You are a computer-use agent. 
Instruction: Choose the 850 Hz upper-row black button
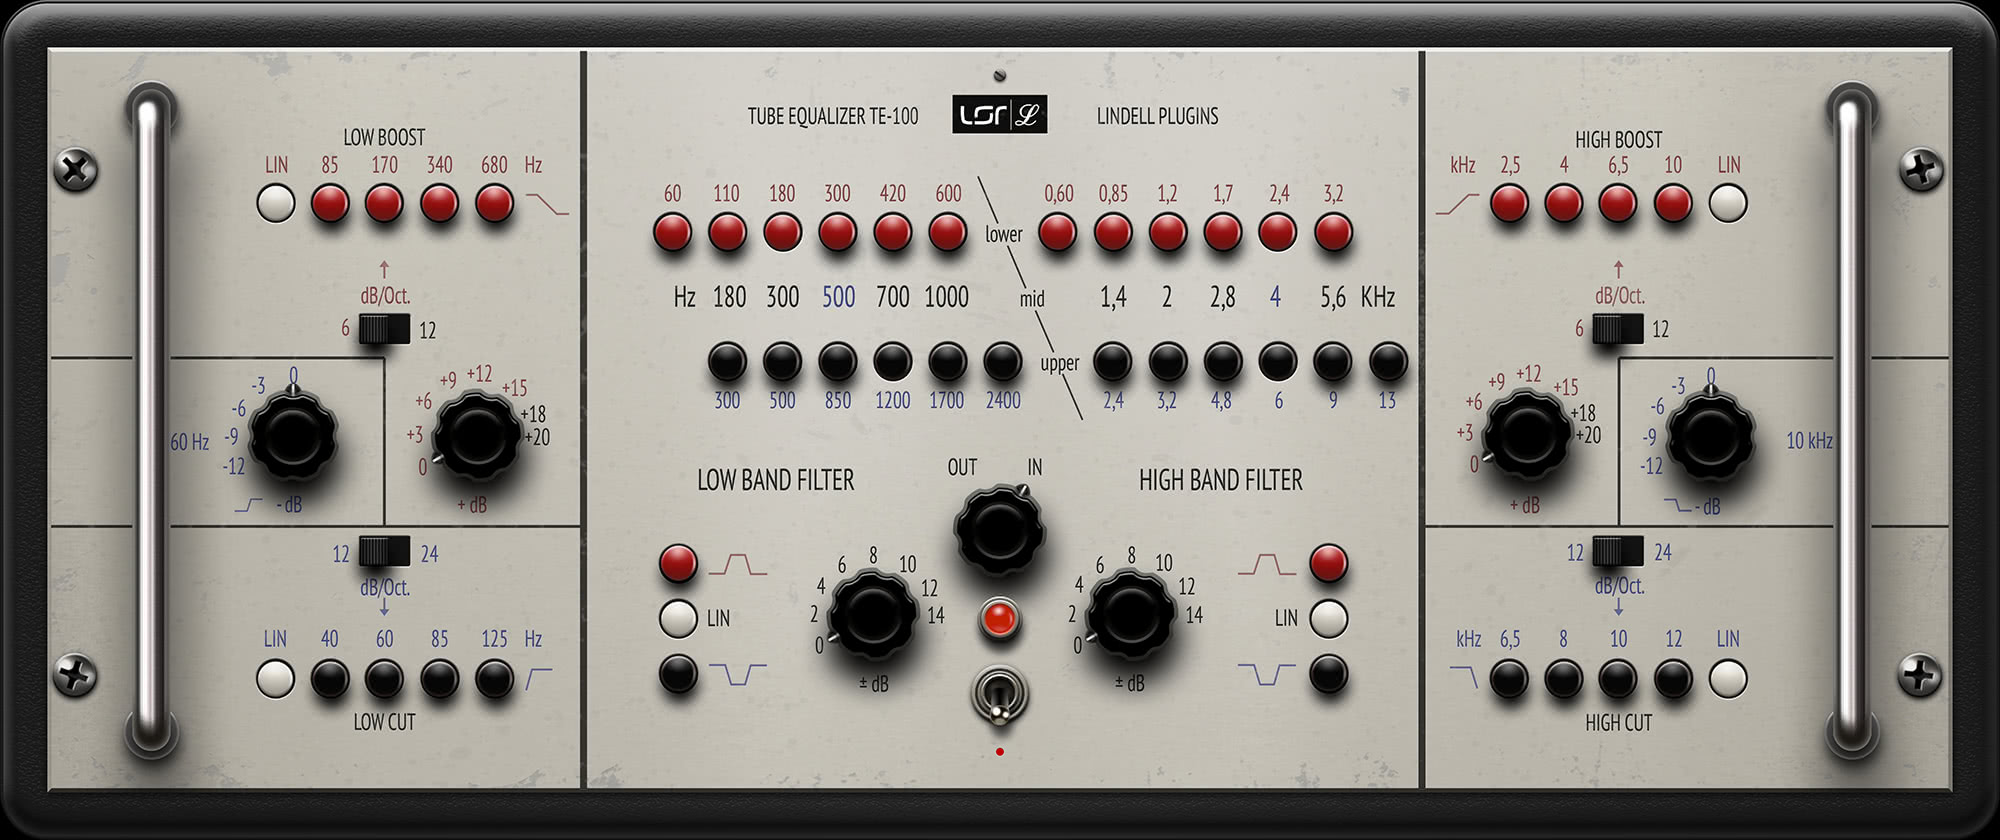(838, 362)
